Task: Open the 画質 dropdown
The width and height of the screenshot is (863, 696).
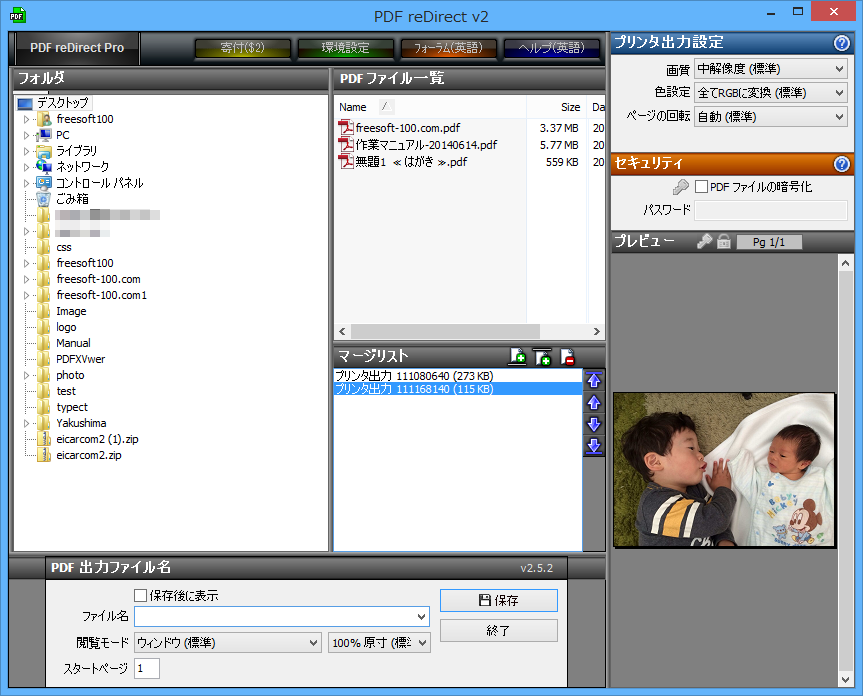Action: click(770, 69)
